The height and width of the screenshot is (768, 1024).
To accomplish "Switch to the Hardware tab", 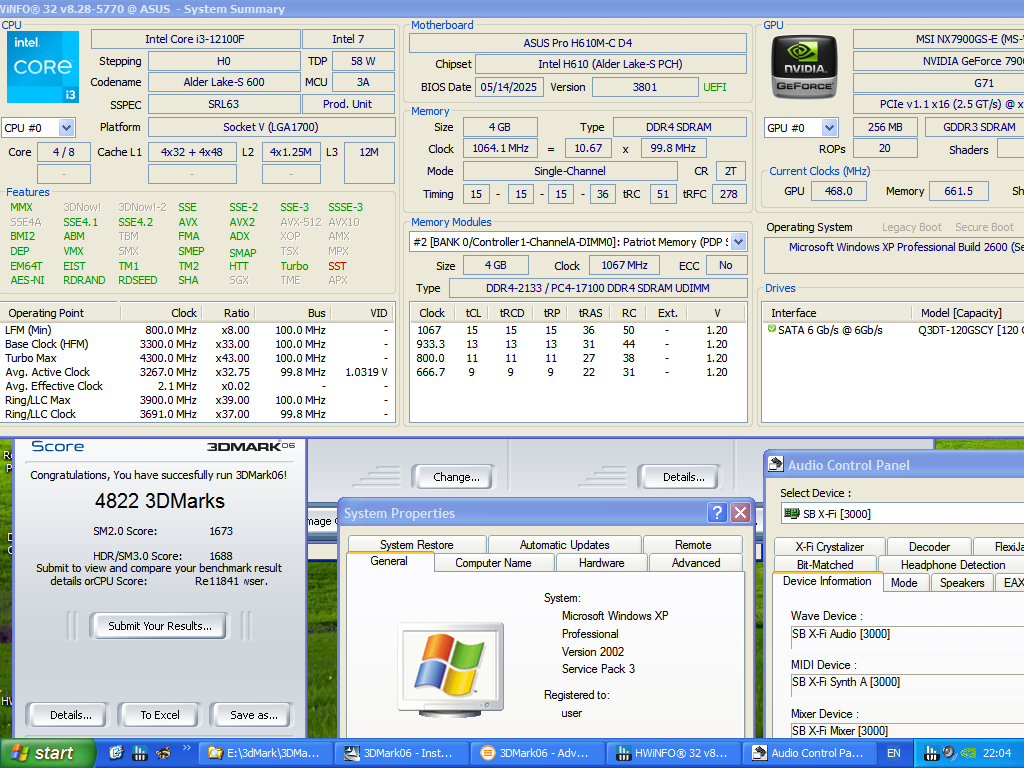I will point(601,563).
